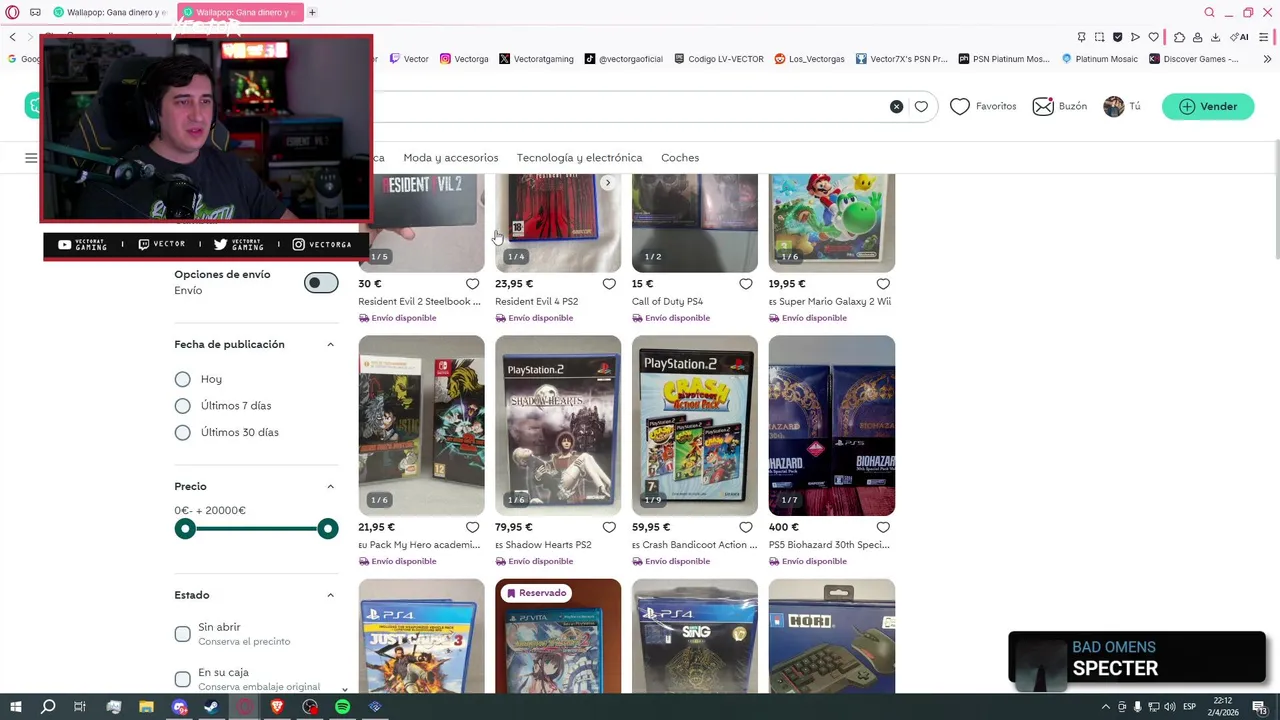Viewport: 1280px width, 720px height.
Task: Select Últimos 7 días radio option
Action: point(182,406)
